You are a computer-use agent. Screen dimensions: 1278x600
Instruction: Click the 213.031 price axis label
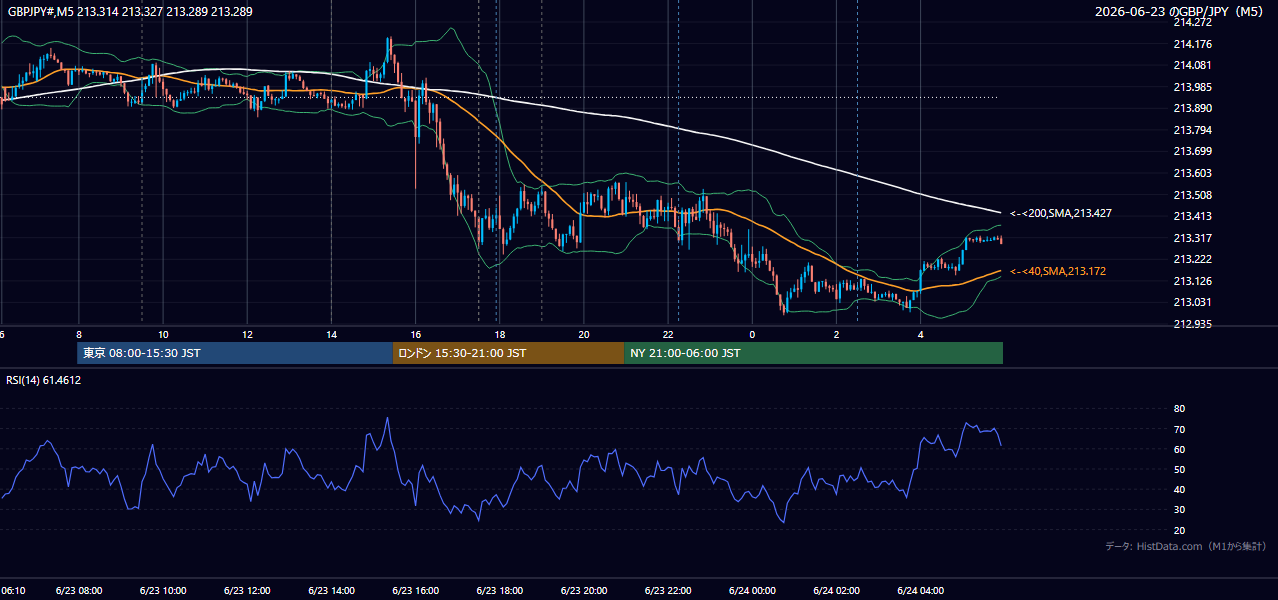[x=1192, y=302]
